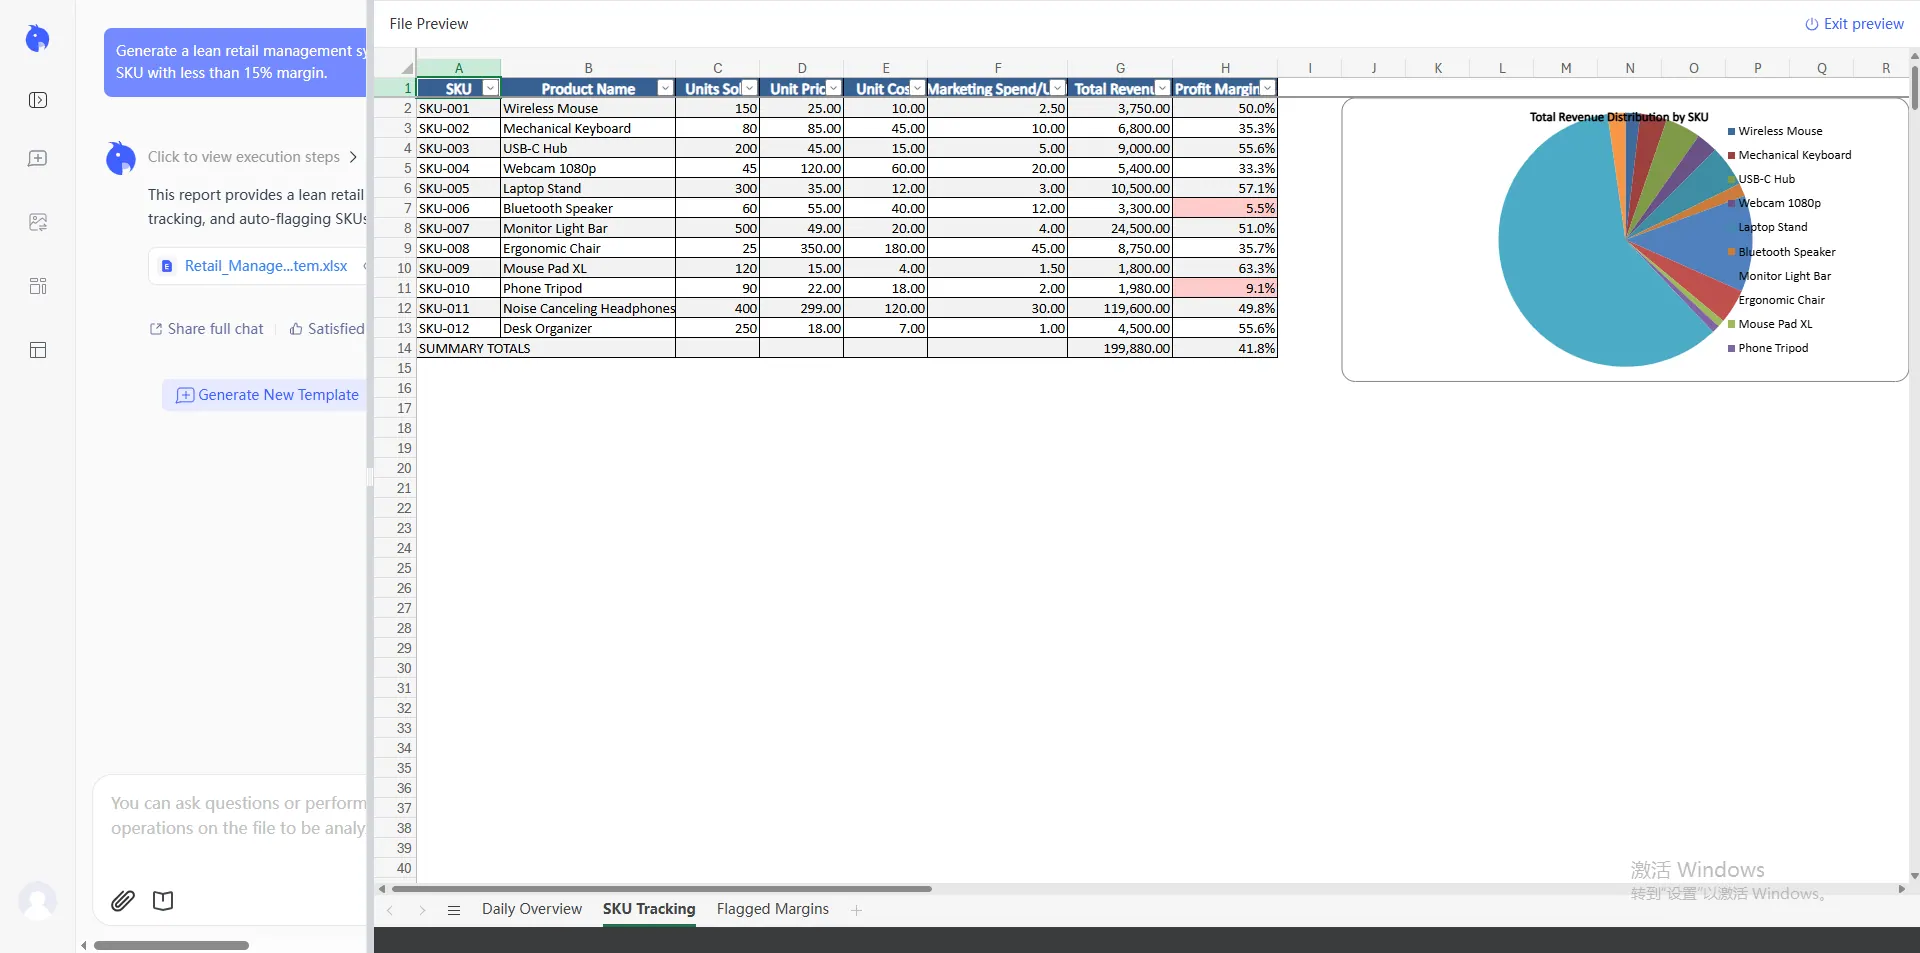
Task: Click the Exit preview button
Action: pos(1854,24)
